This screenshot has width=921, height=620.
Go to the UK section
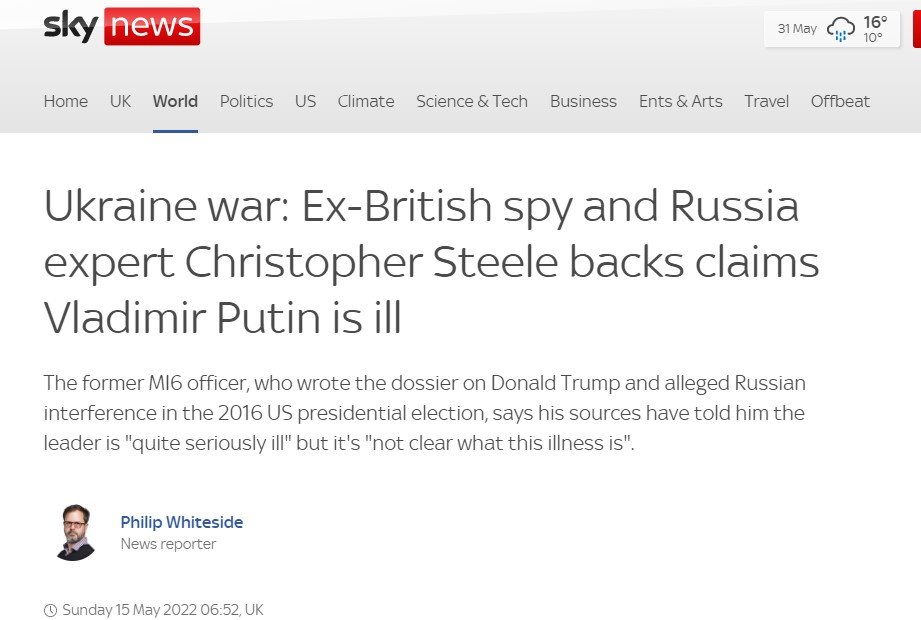[x=120, y=101]
